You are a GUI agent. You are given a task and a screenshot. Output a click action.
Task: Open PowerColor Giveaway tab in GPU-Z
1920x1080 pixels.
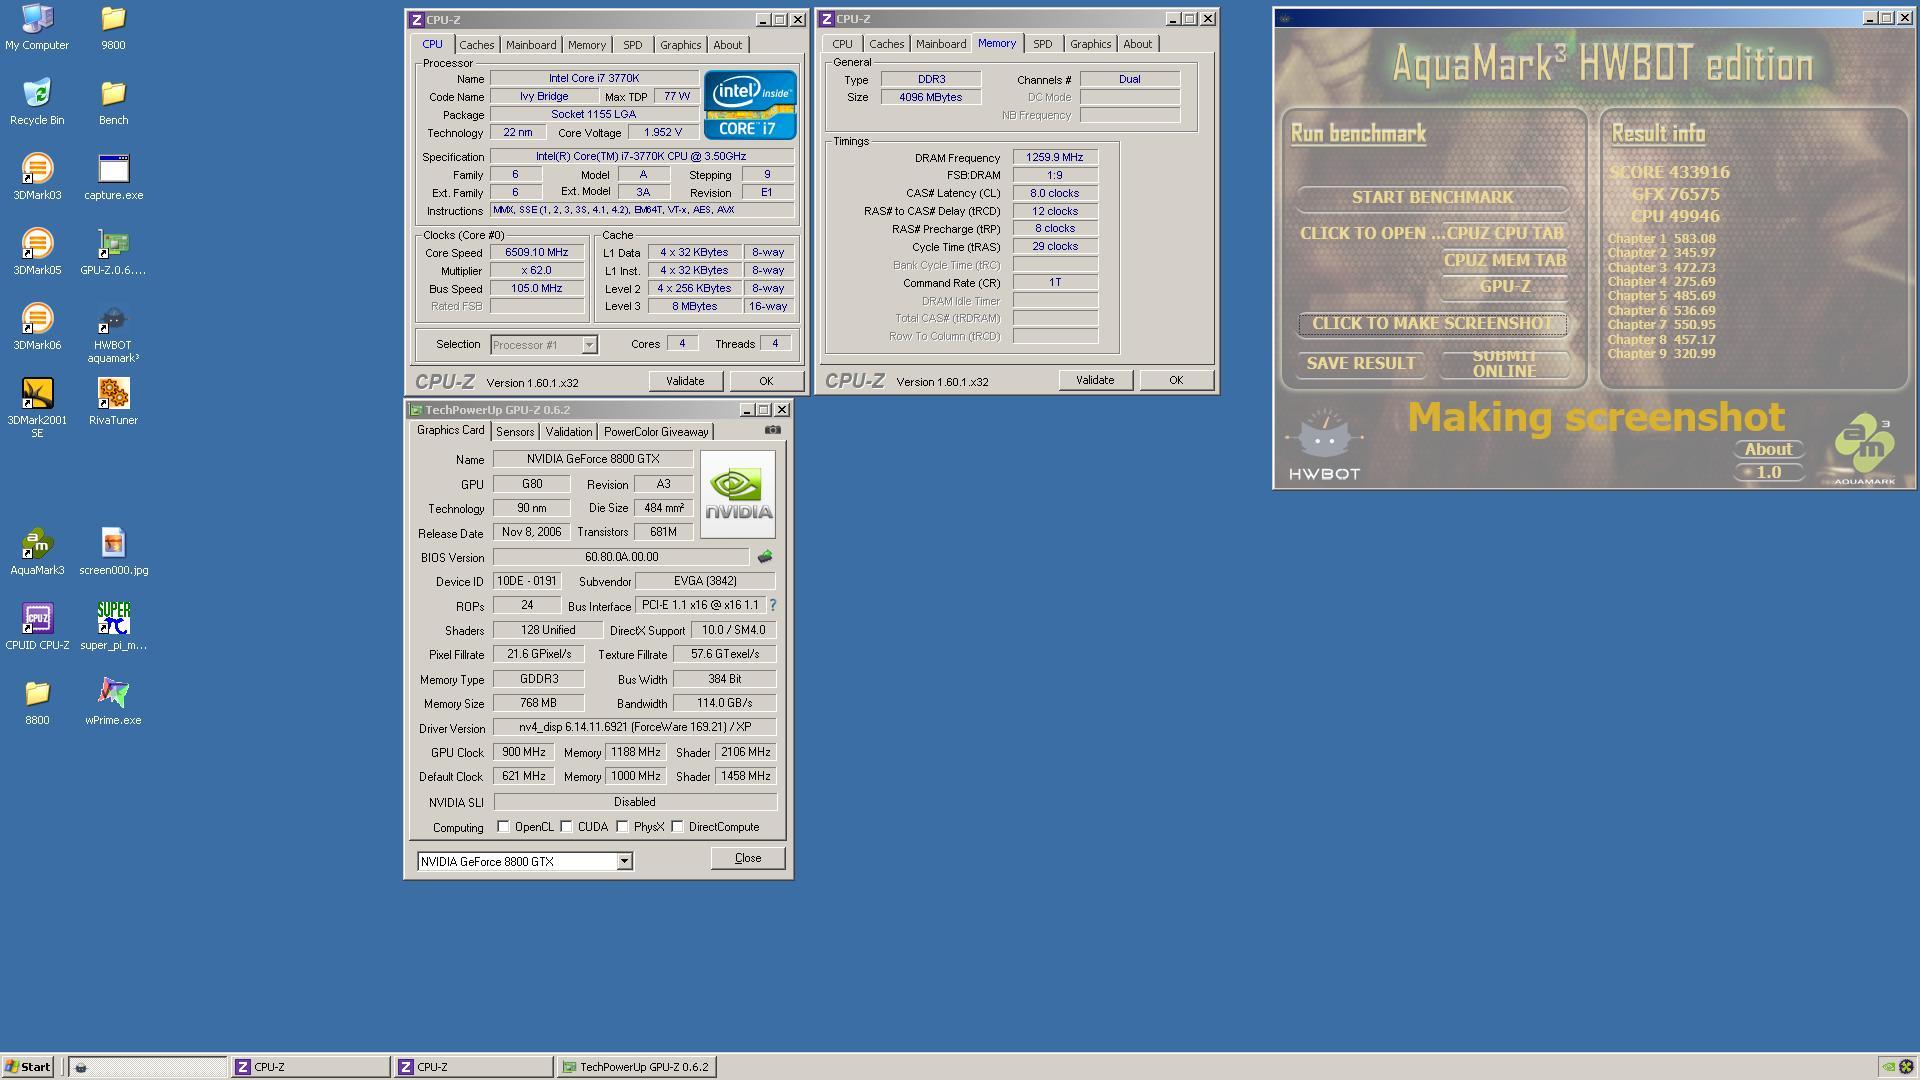pyautogui.click(x=656, y=432)
